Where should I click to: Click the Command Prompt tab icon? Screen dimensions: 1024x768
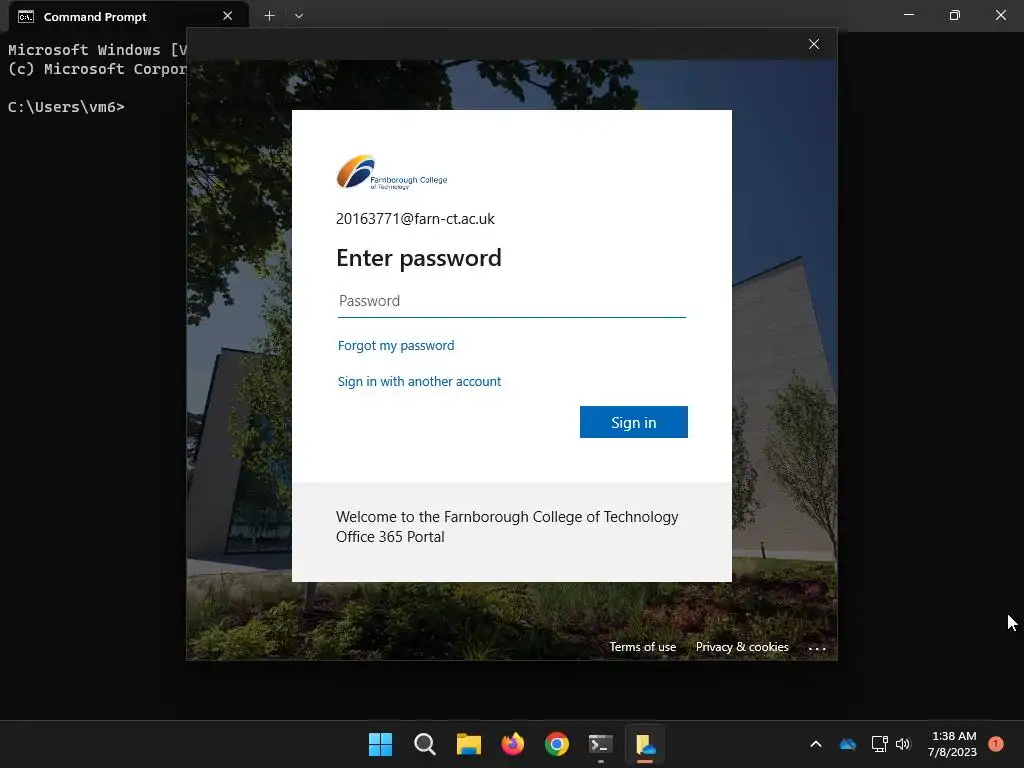[x=25, y=16]
